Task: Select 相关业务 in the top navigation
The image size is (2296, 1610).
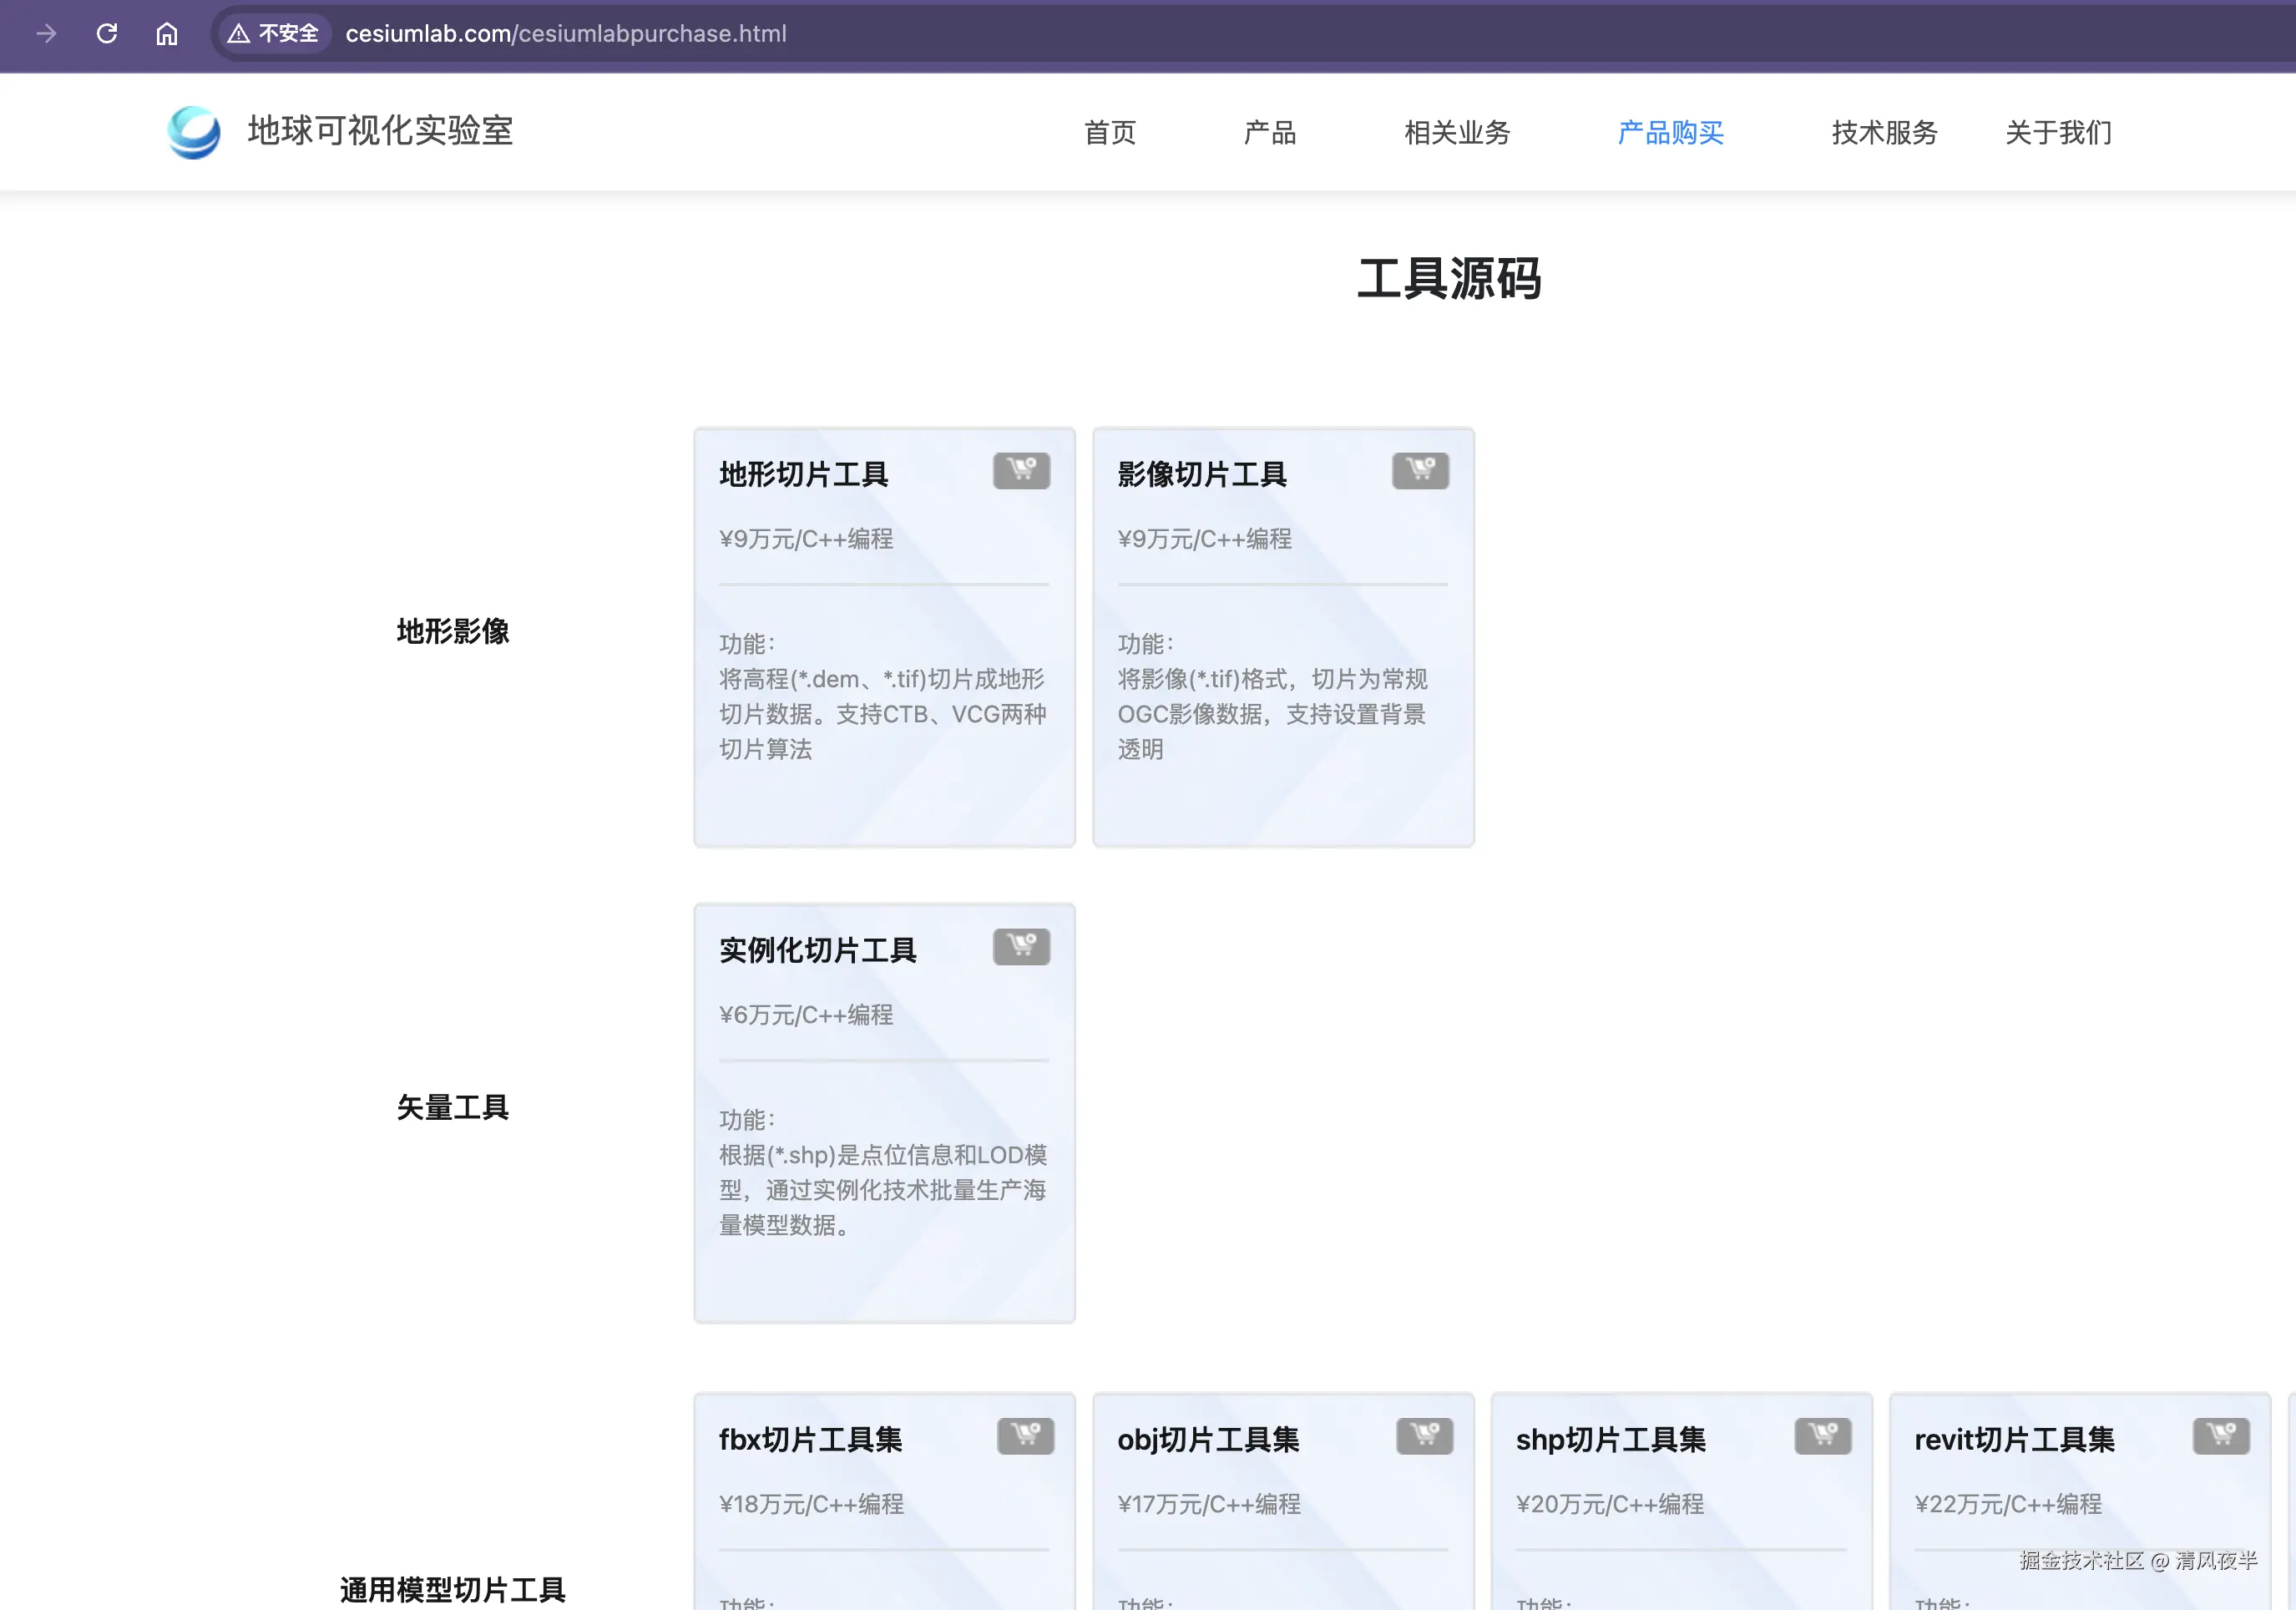Action: coord(1457,132)
